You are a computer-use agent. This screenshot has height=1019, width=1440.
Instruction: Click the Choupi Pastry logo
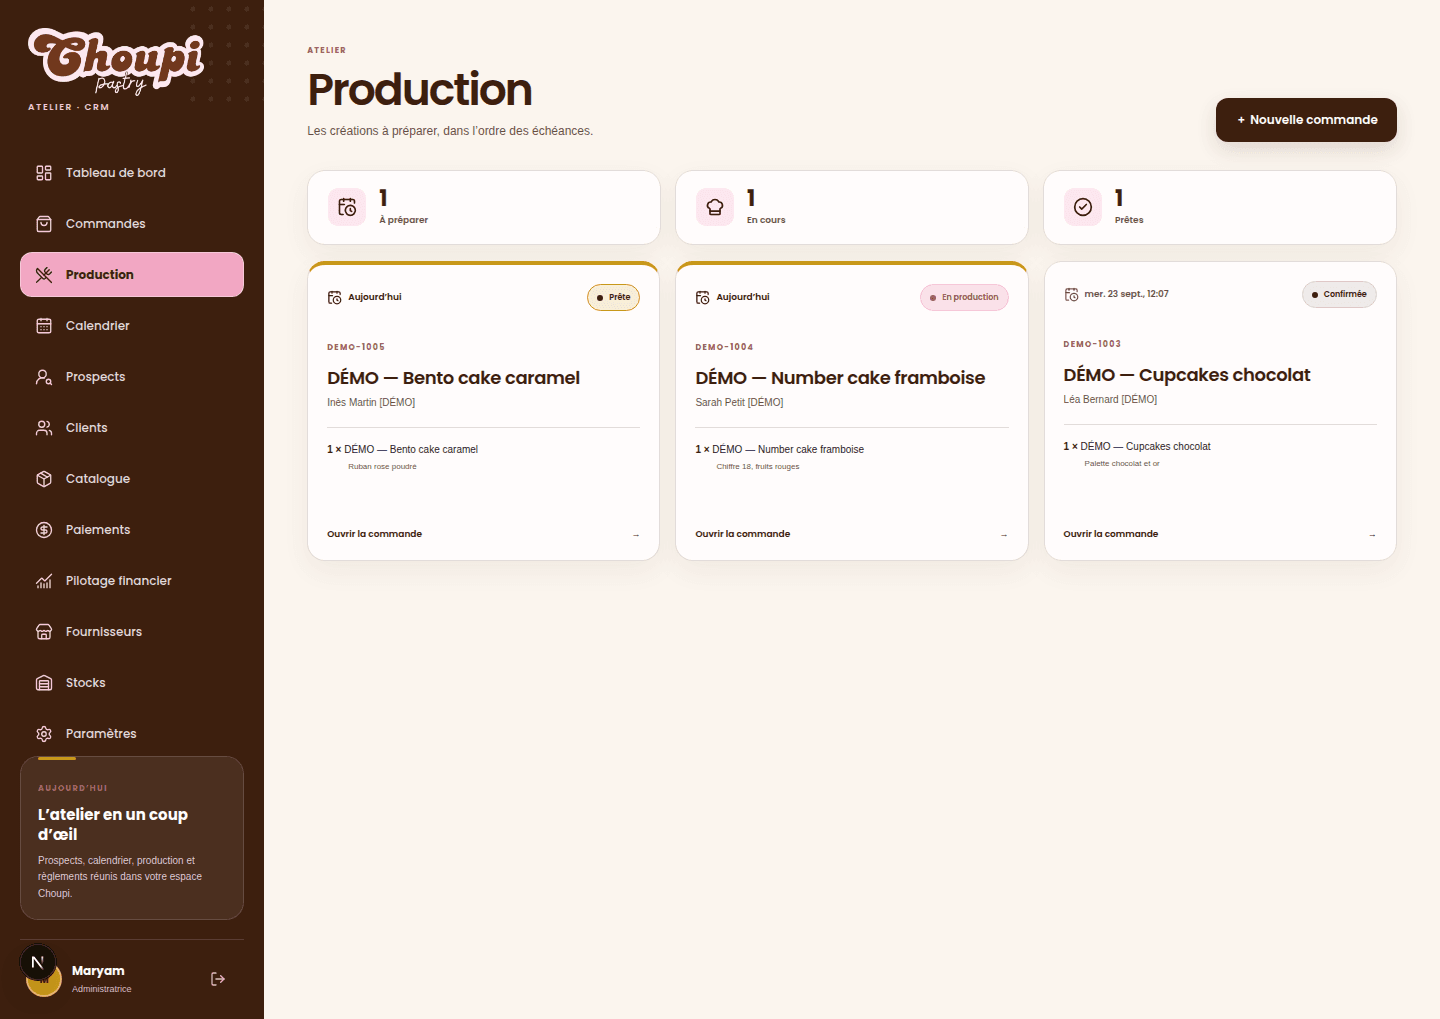click(117, 62)
